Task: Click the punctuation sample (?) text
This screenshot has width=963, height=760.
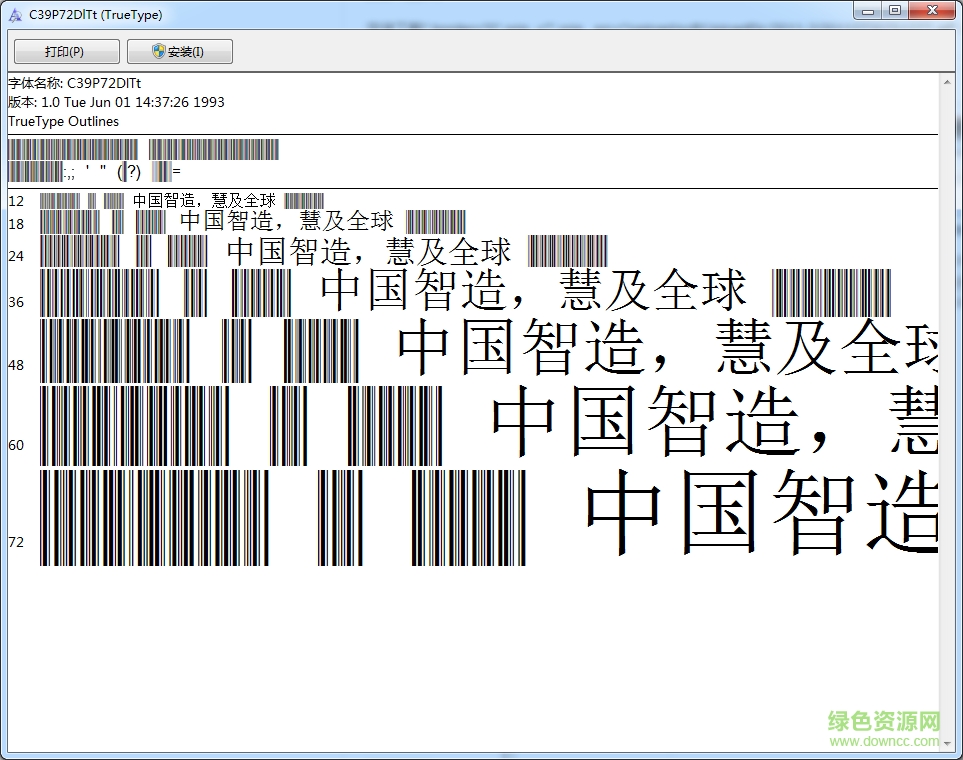Action: (129, 171)
